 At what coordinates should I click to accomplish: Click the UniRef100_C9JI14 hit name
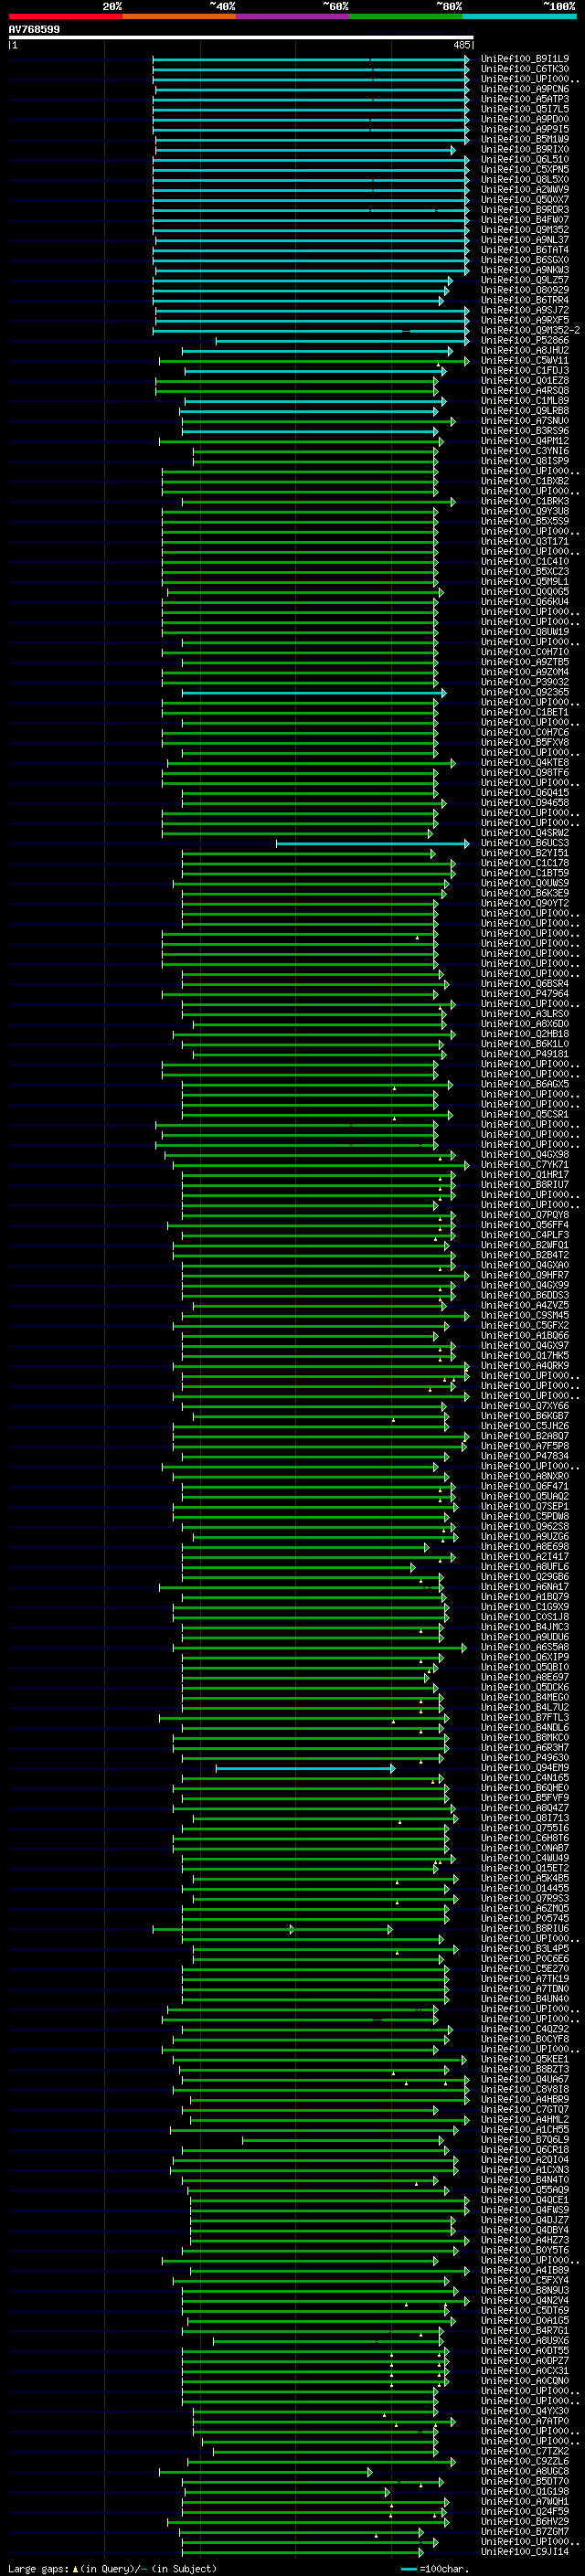coord(525,2552)
